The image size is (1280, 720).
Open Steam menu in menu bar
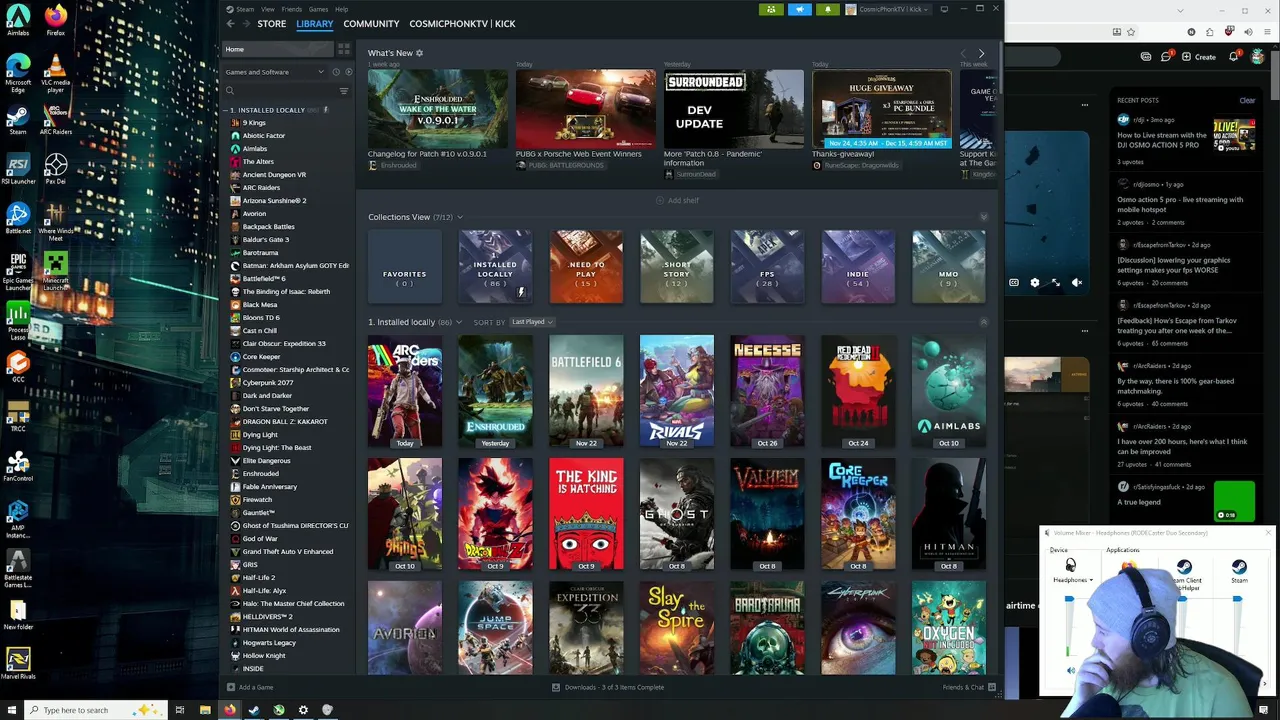pyautogui.click(x=245, y=9)
